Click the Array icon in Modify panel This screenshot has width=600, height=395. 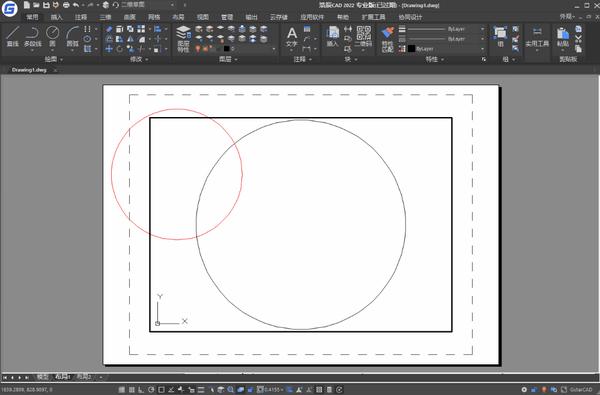tap(141, 29)
